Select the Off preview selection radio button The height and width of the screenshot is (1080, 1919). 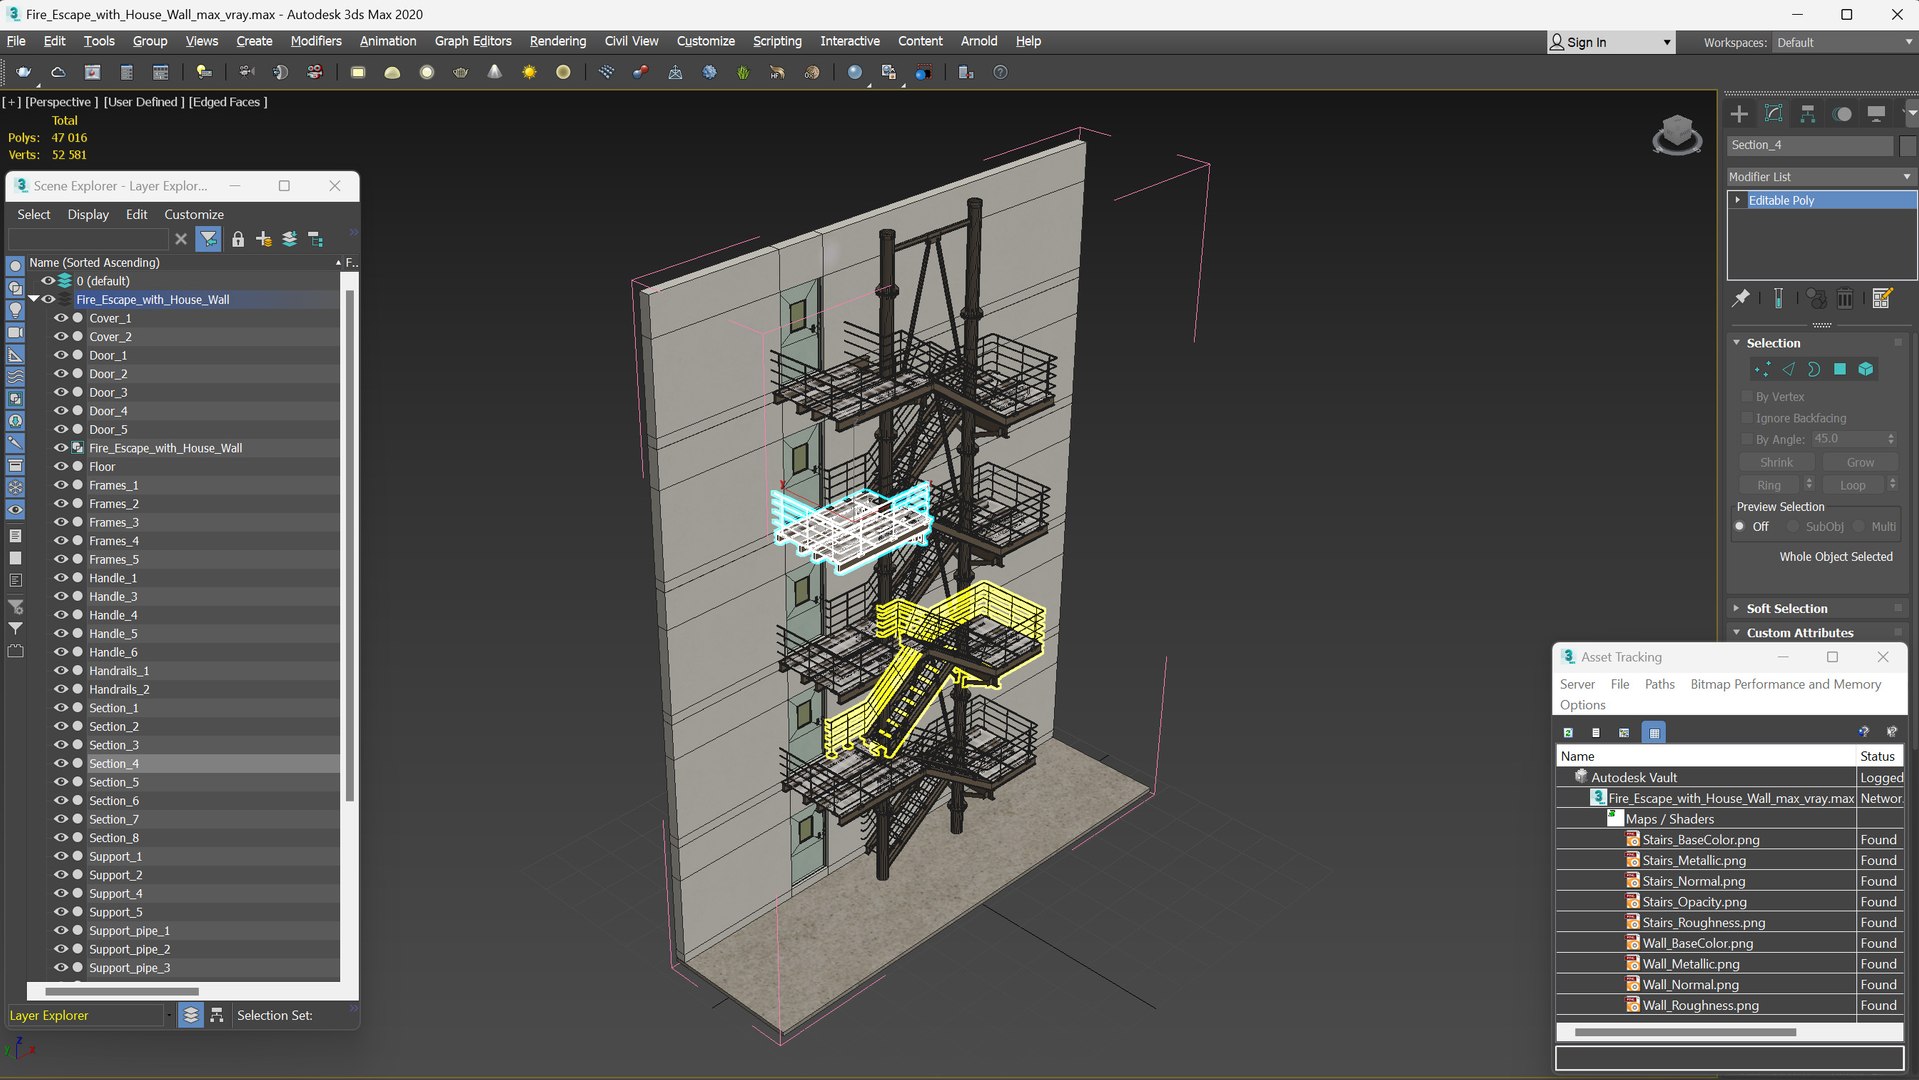point(1740,527)
